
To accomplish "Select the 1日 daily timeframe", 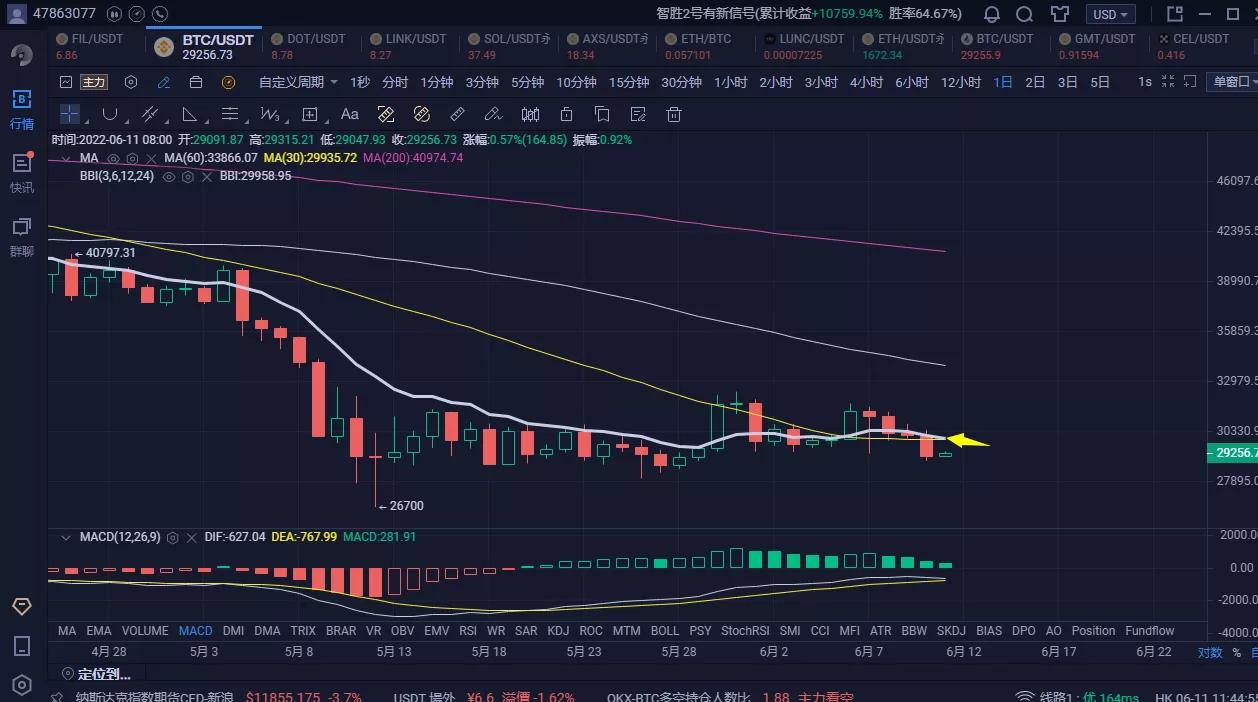I will [x=1003, y=82].
